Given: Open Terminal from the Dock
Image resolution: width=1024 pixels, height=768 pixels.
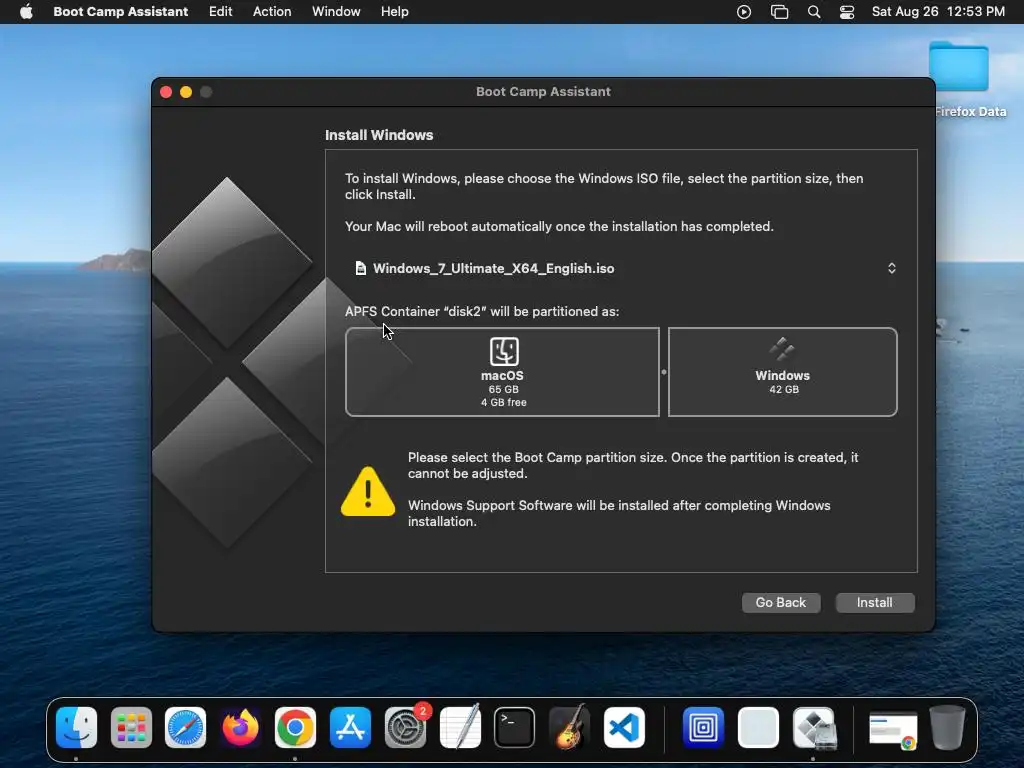Looking at the screenshot, I should click(515, 728).
